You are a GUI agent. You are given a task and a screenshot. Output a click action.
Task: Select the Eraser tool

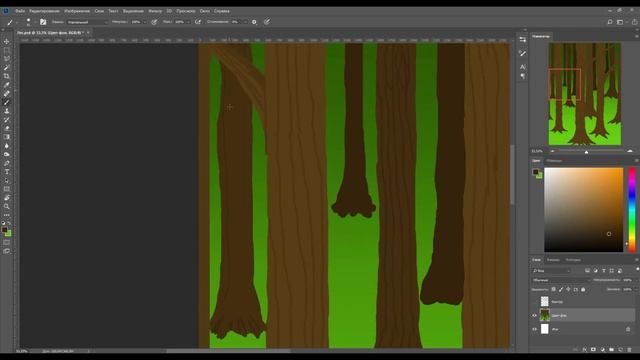7,128
